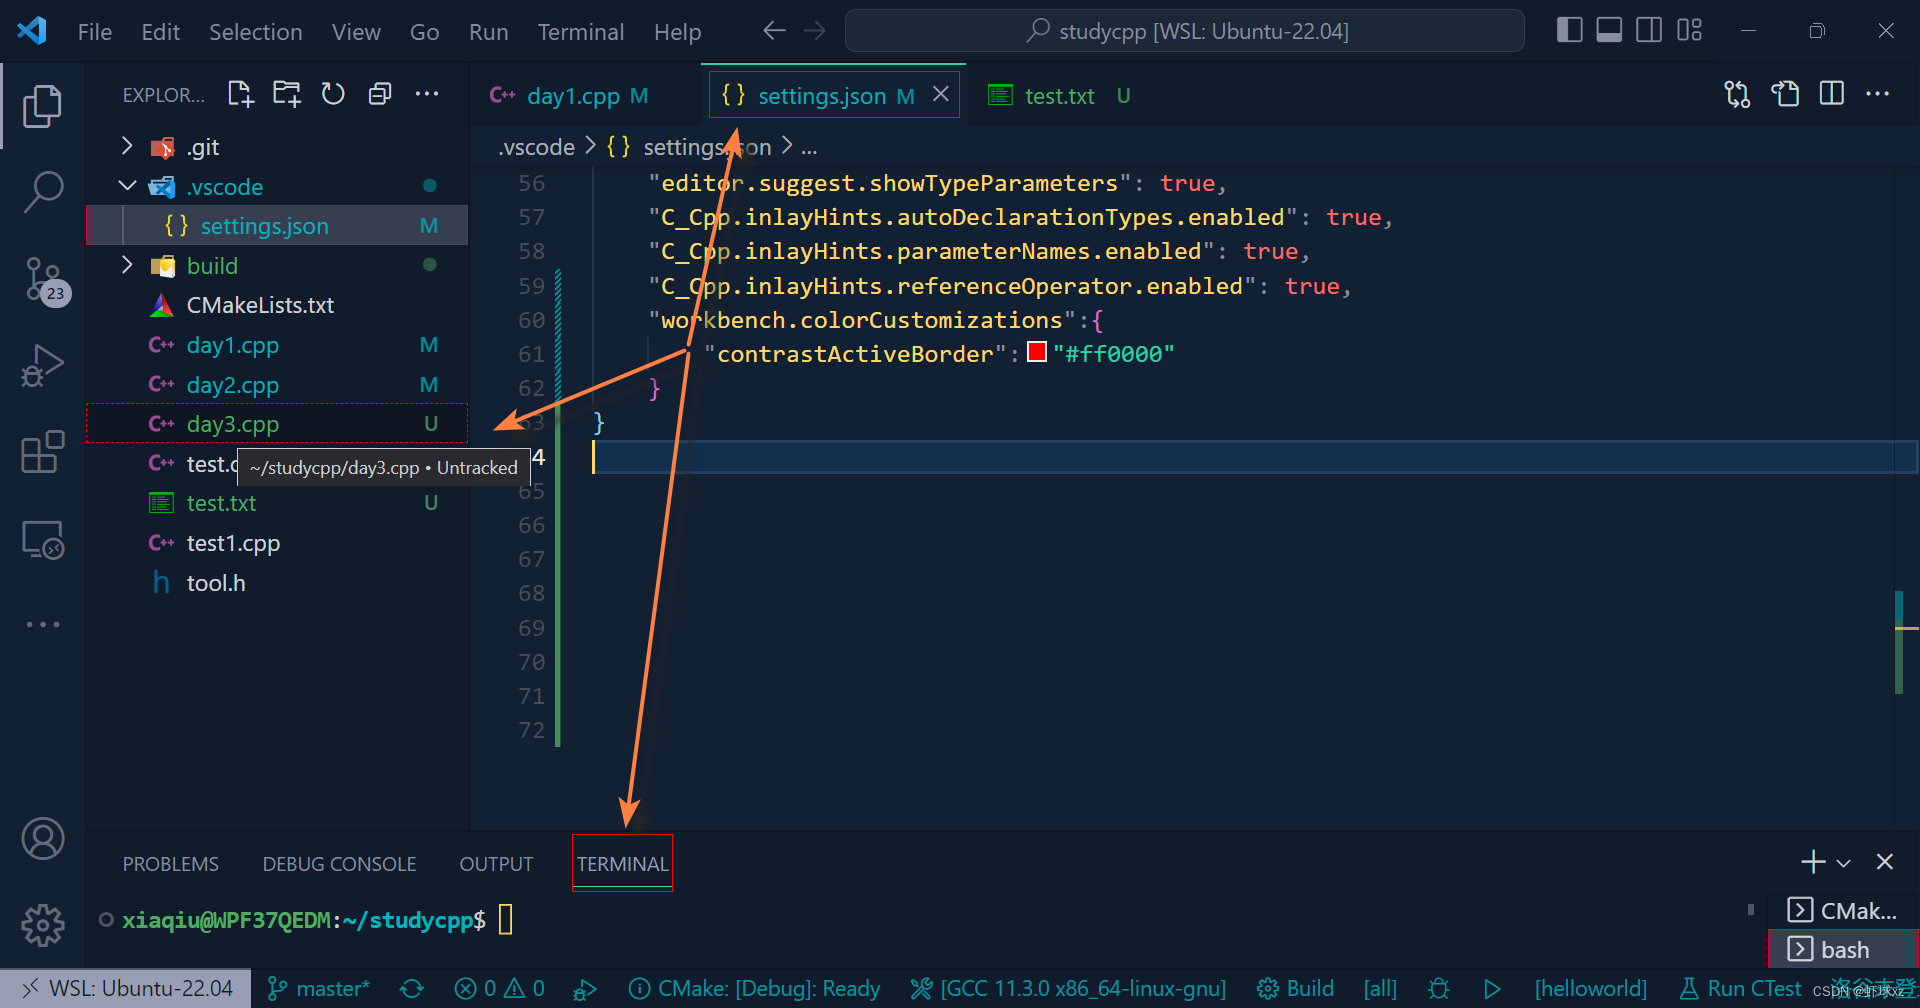Go forward with the navigation arrow

815,31
